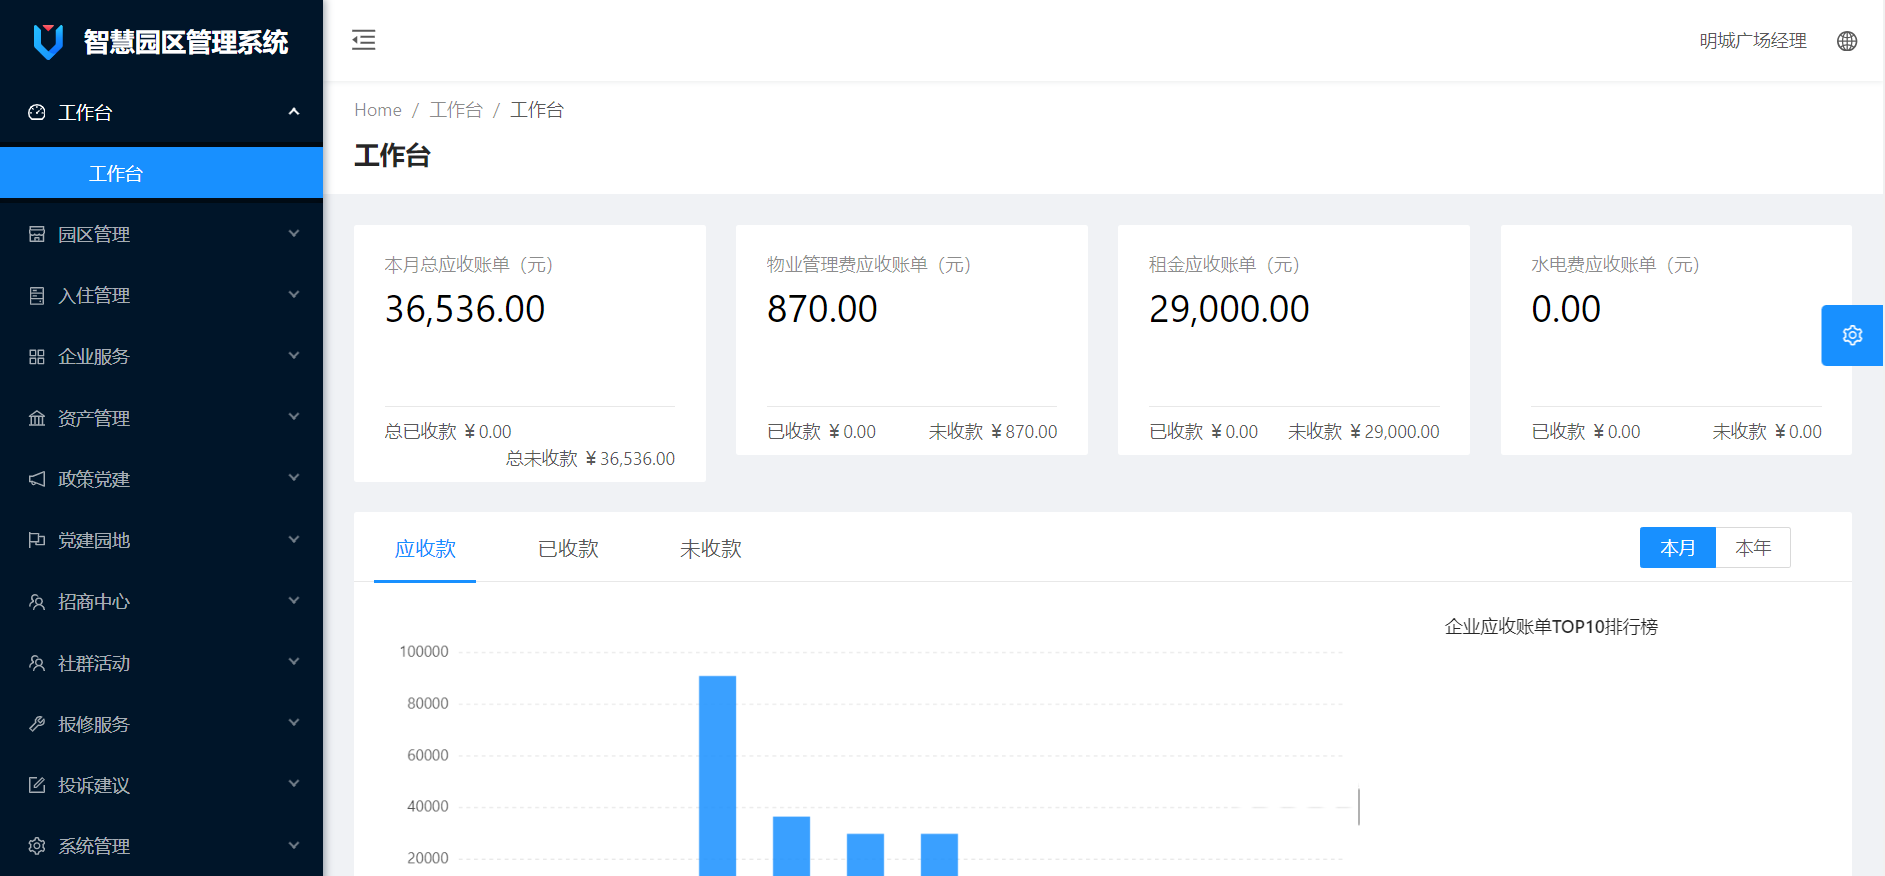Expand 园区管理 submenu arrow
Screen dimensions: 1885x876
tap(294, 233)
